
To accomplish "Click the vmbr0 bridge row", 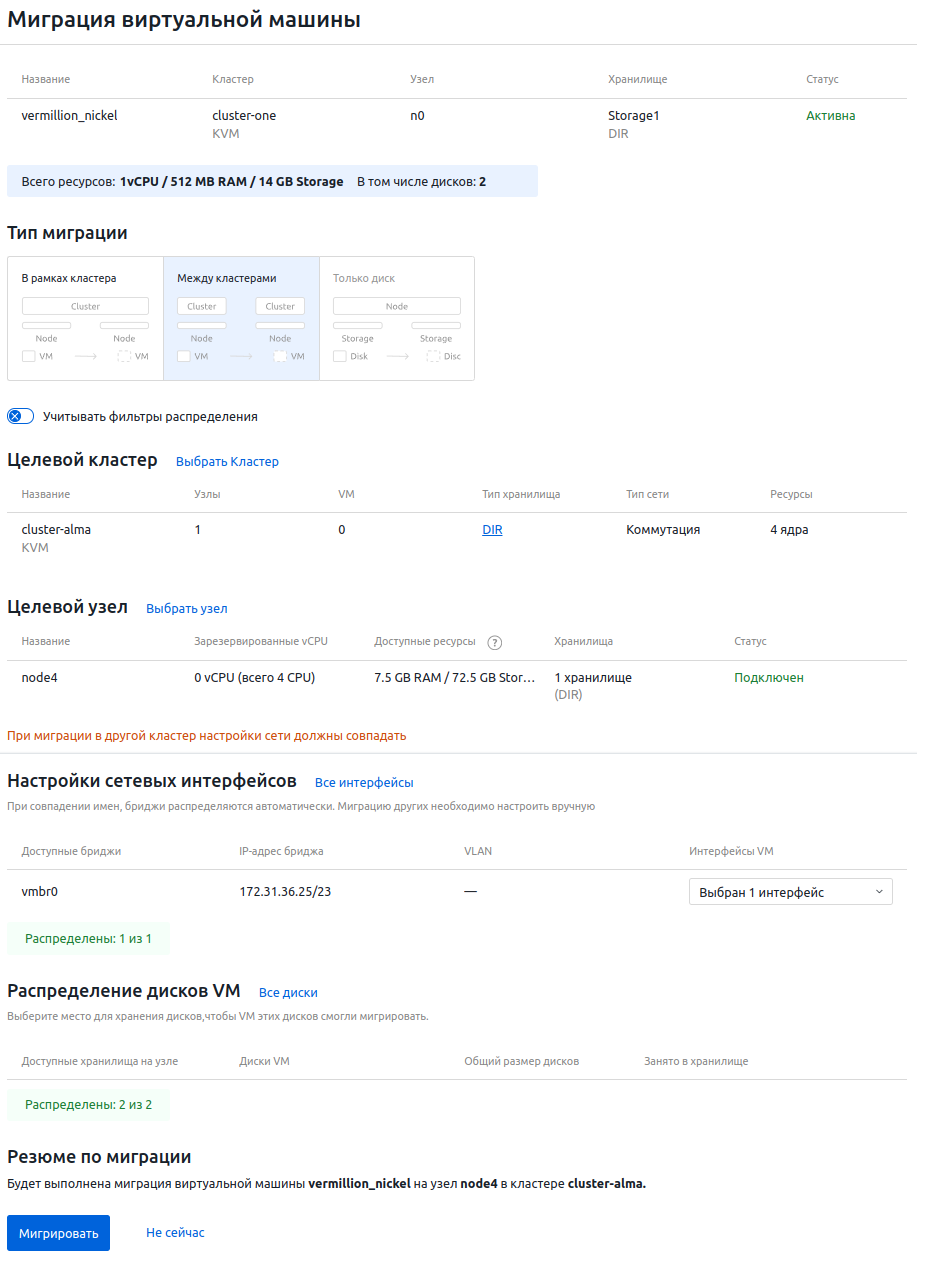I will (457, 892).
